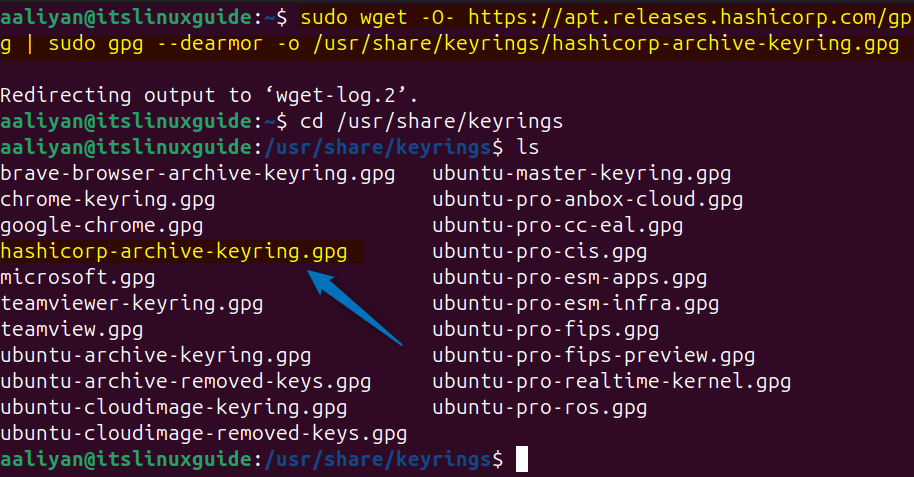This screenshot has width=914, height=477.
Task: Click ubuntu-archive-keyring.gpg in the output
Action: 156,356
